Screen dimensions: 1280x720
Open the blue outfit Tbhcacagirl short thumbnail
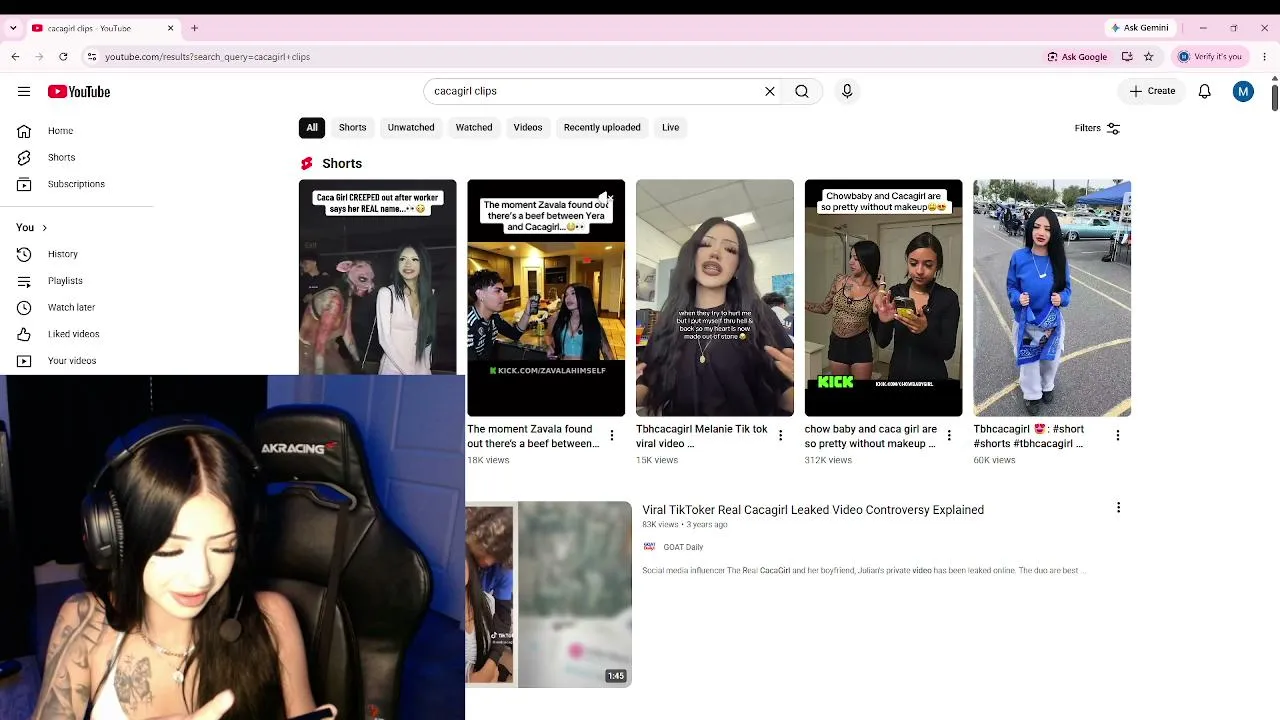click(1052, 298)
